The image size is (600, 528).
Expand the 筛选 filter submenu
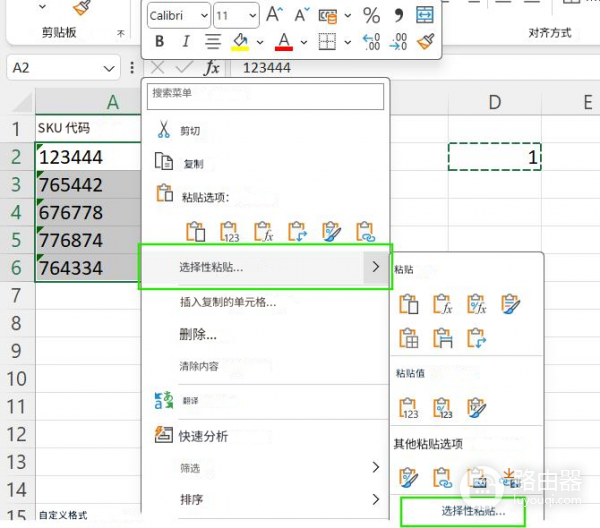click(265, 468)
